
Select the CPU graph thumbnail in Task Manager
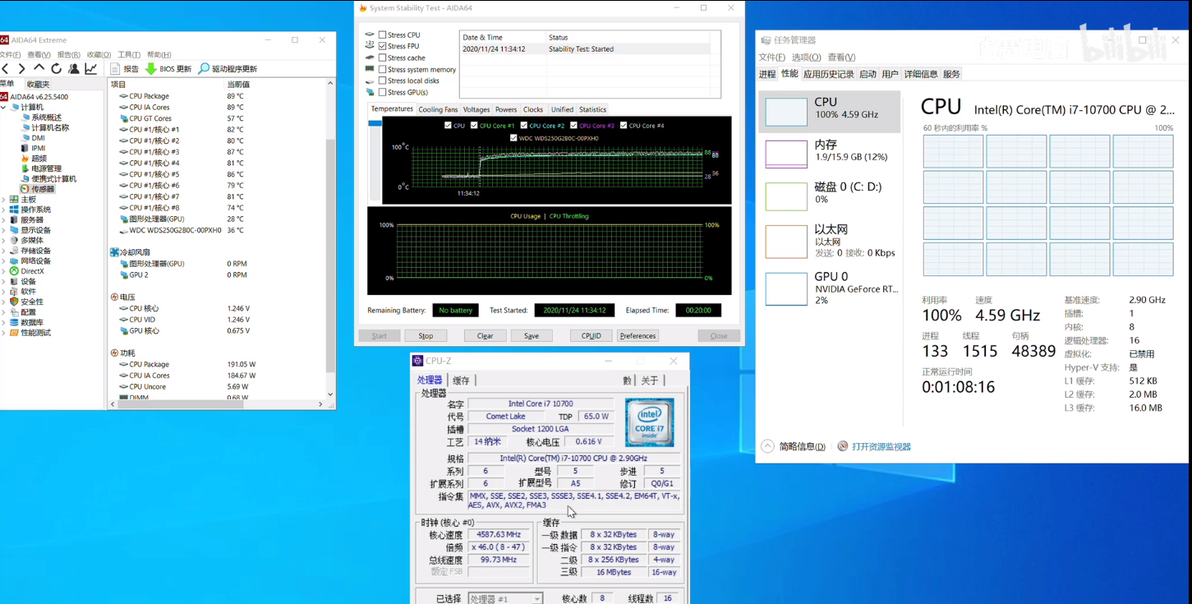click(786, 112)
